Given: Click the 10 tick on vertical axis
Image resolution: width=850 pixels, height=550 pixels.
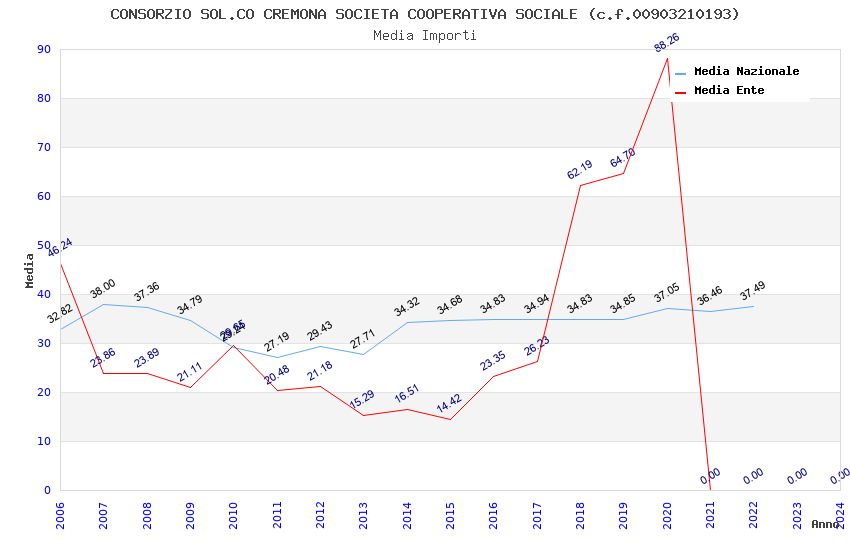Looking at the screenshot, I should pyautogui.click(x=44, y=441).
